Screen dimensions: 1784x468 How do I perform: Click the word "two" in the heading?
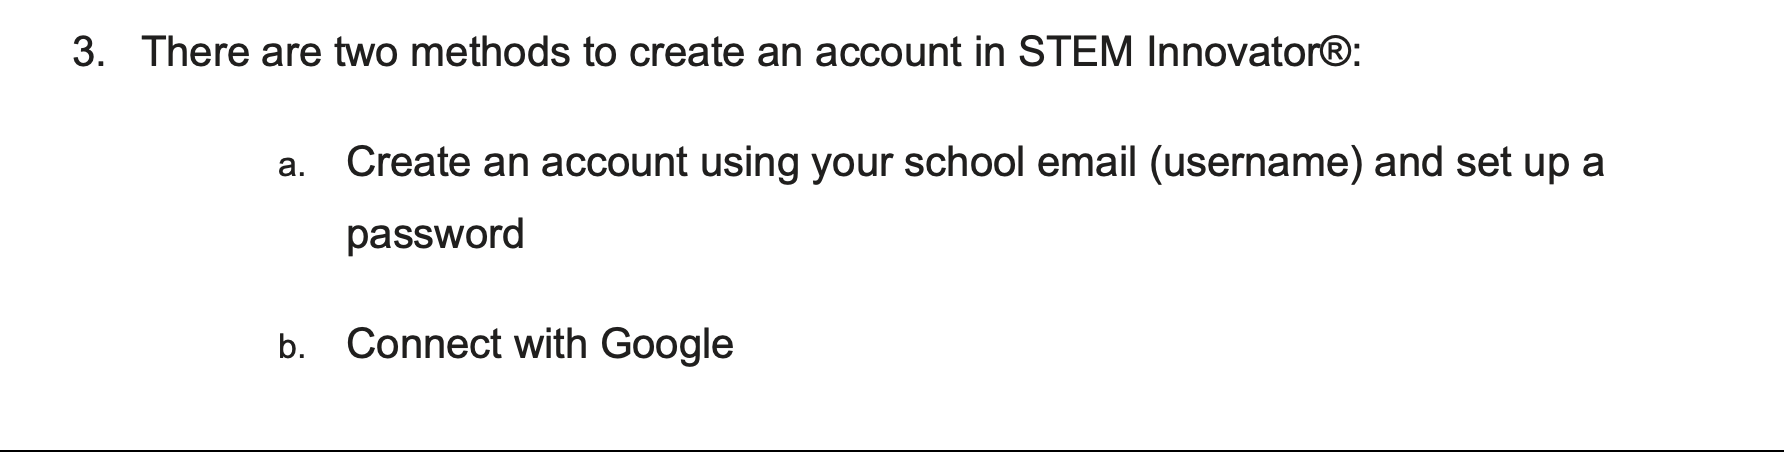(367, 52)
